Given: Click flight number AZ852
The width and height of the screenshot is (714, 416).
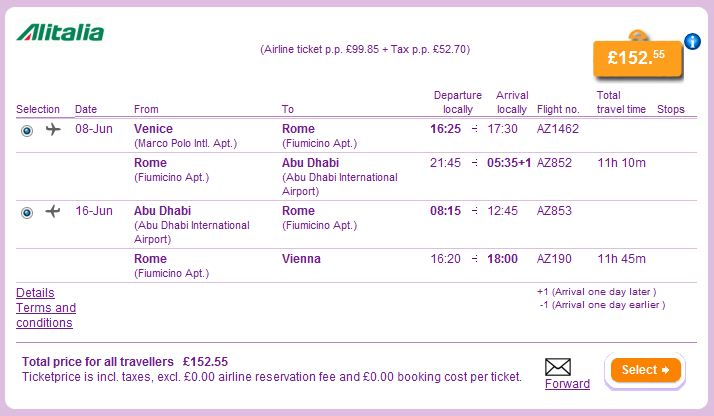Looking at the screenshot, I should point(555,162).
